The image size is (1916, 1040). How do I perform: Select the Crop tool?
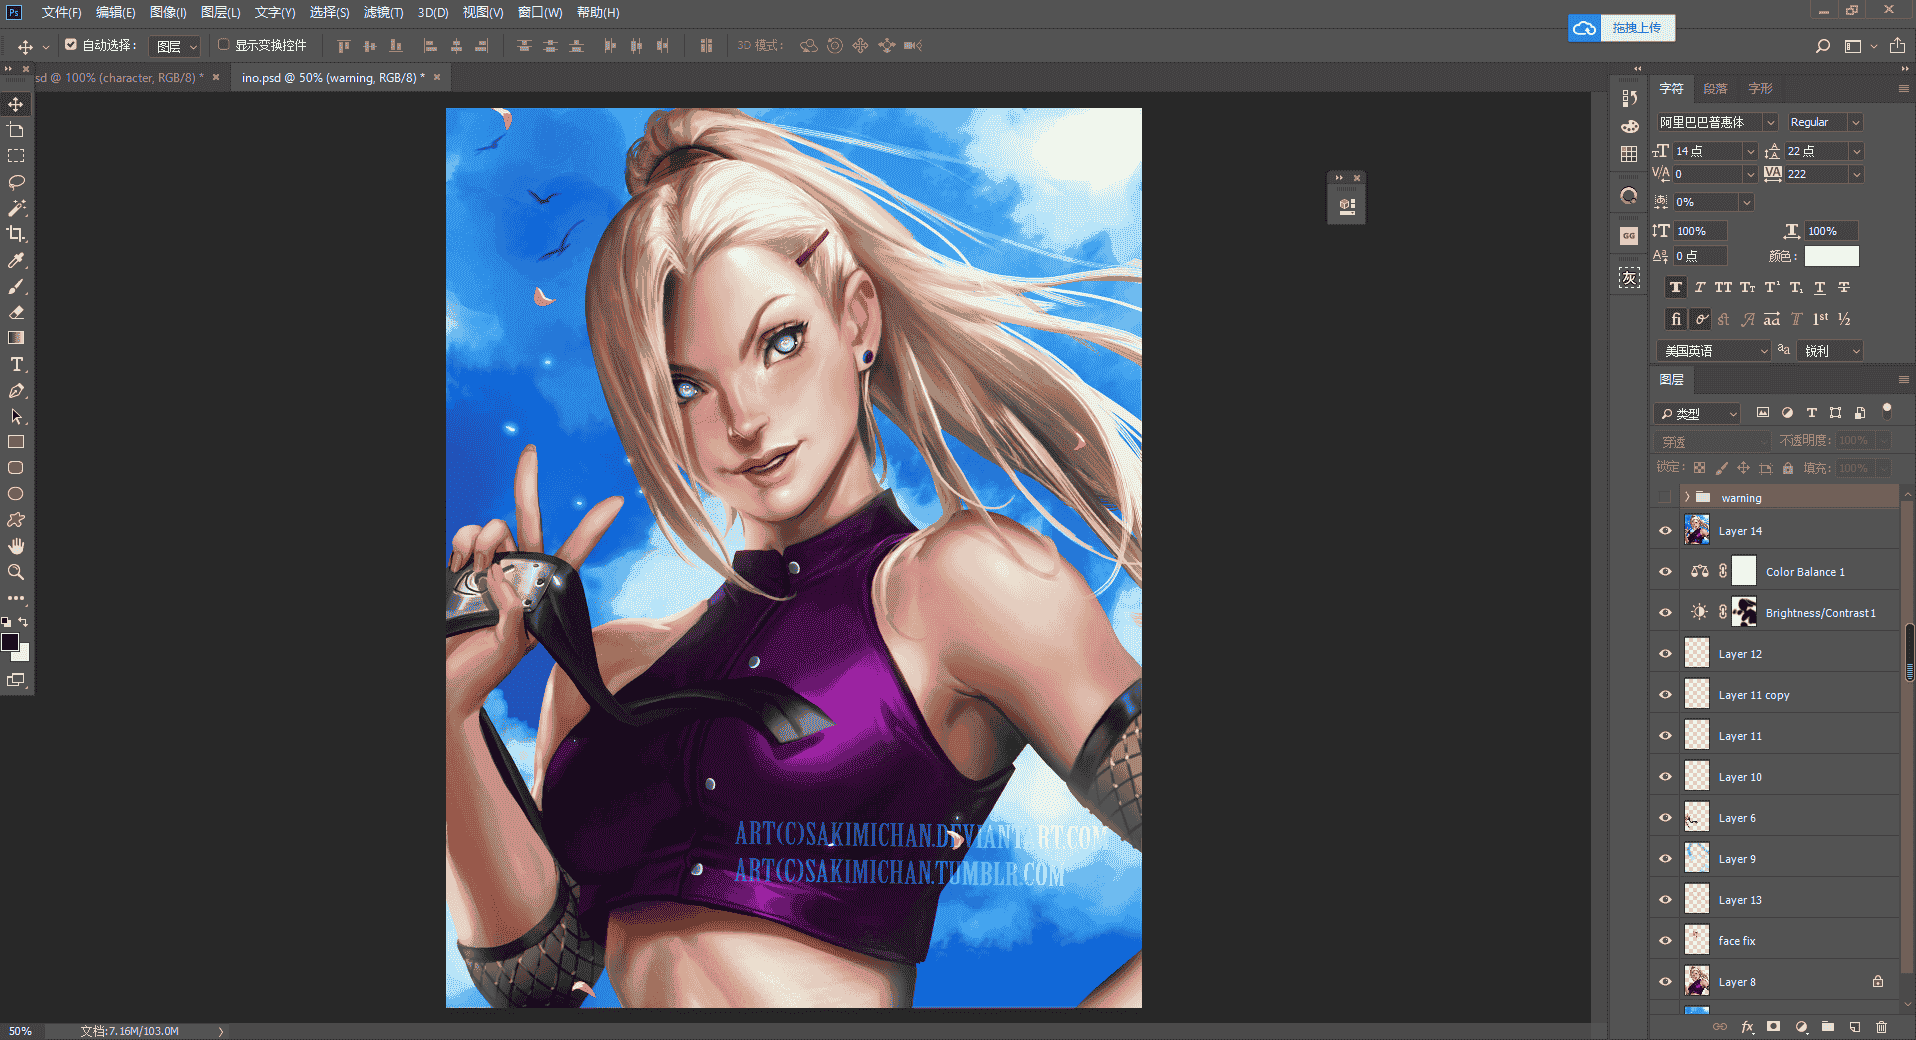(16, 234)
